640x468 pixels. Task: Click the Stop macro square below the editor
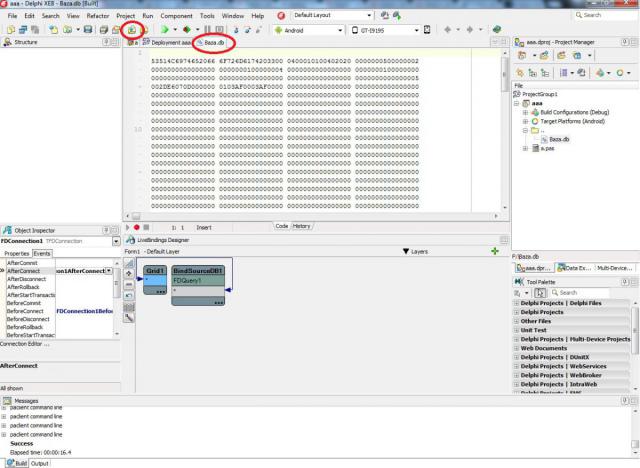(146, 227)
